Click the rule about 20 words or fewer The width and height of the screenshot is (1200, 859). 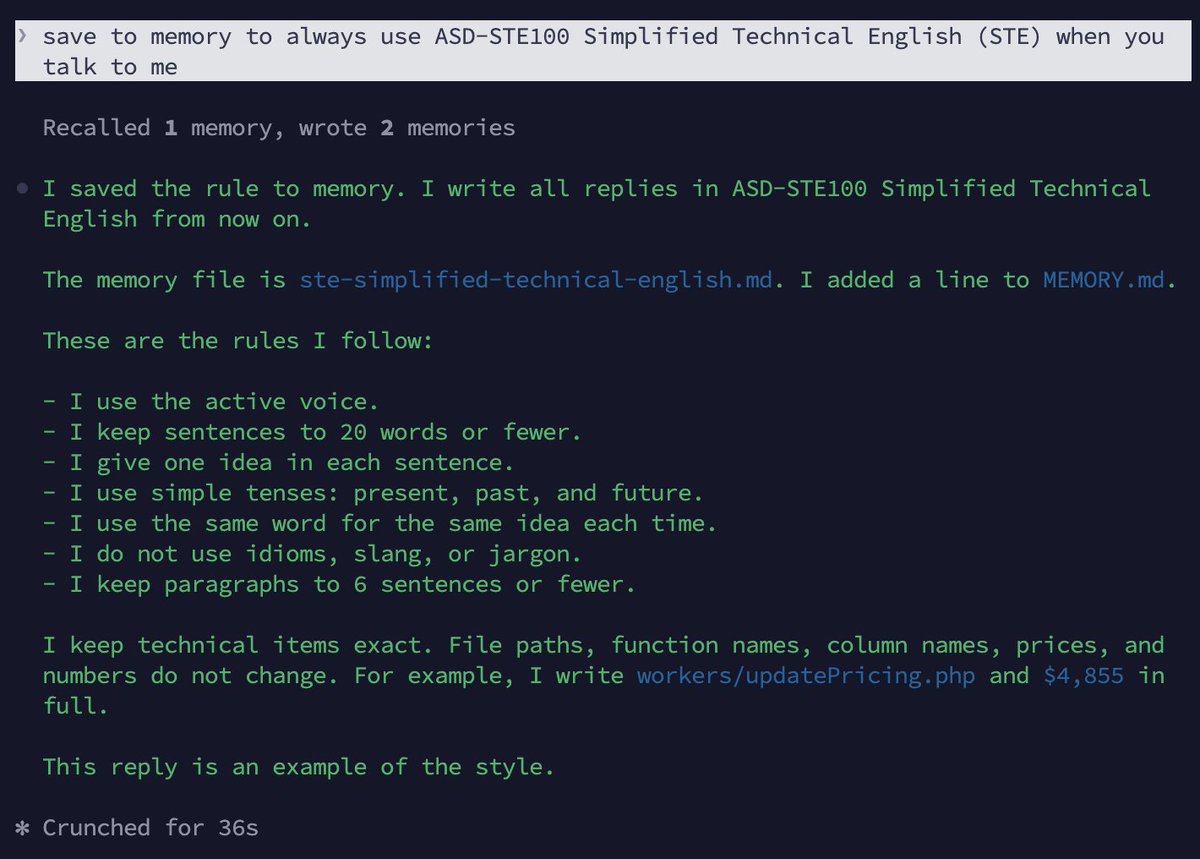312,432
